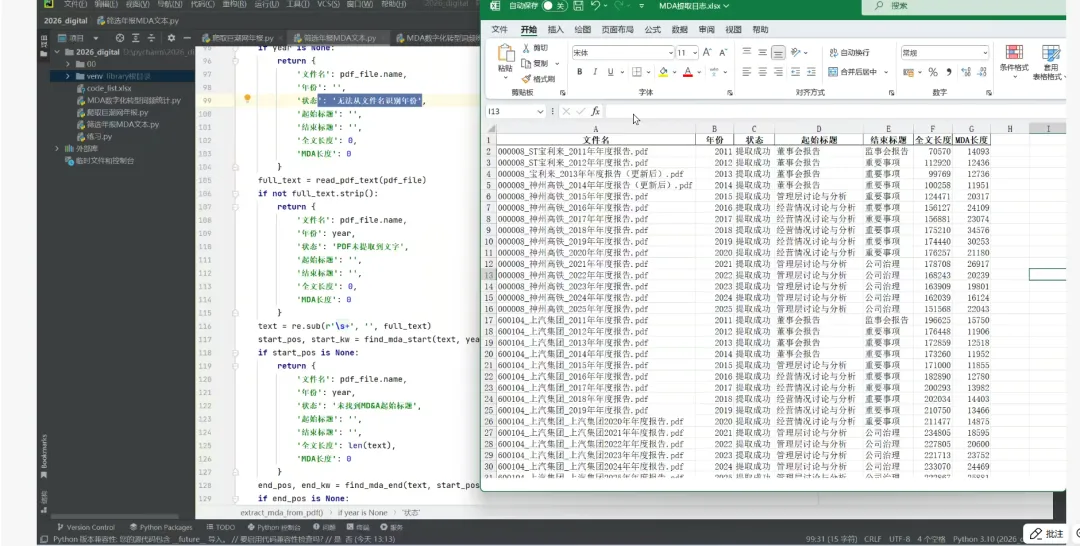Click the increase decimal icon
Viewport: 1080px width, 546px height.
pos(965,72)
